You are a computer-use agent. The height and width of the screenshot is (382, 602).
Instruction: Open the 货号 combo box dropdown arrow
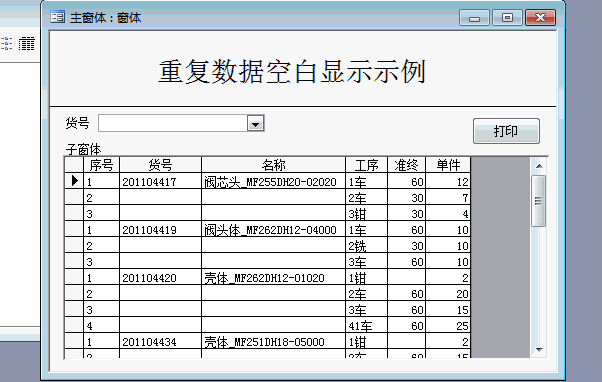(x=255, y=124)
